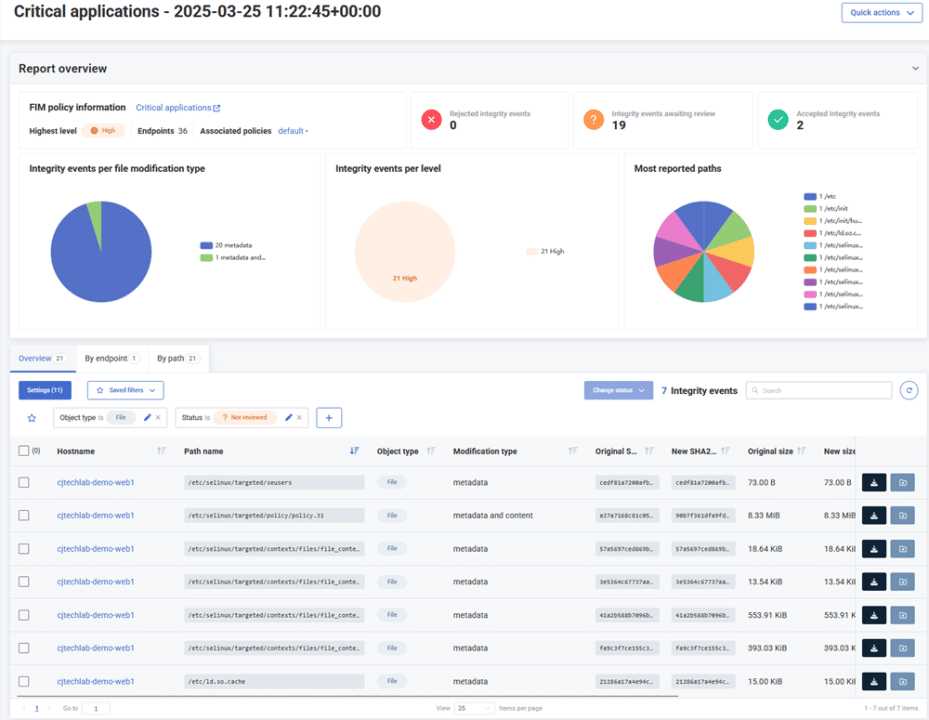Expand the Saved filters dropdown
929x720 pixels.
coord(124,390)
